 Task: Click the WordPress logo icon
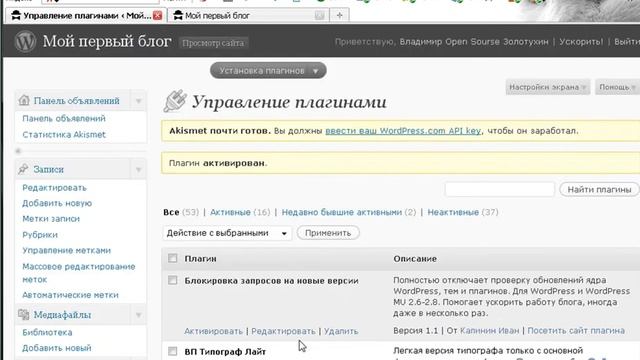25,41
